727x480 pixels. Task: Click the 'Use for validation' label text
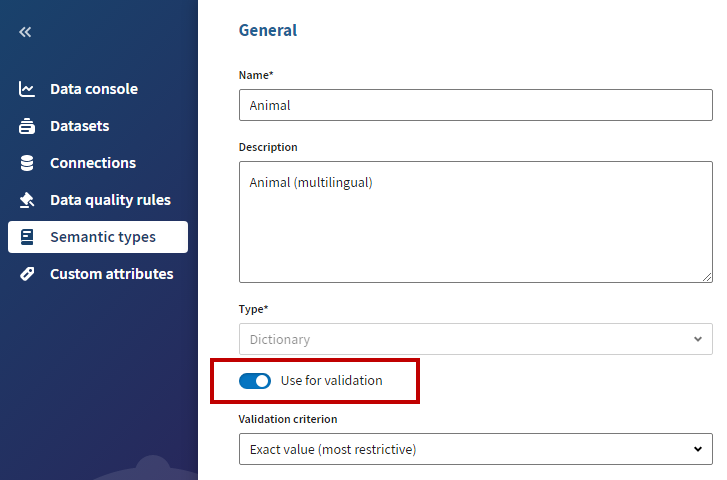(x=331, y=381)
